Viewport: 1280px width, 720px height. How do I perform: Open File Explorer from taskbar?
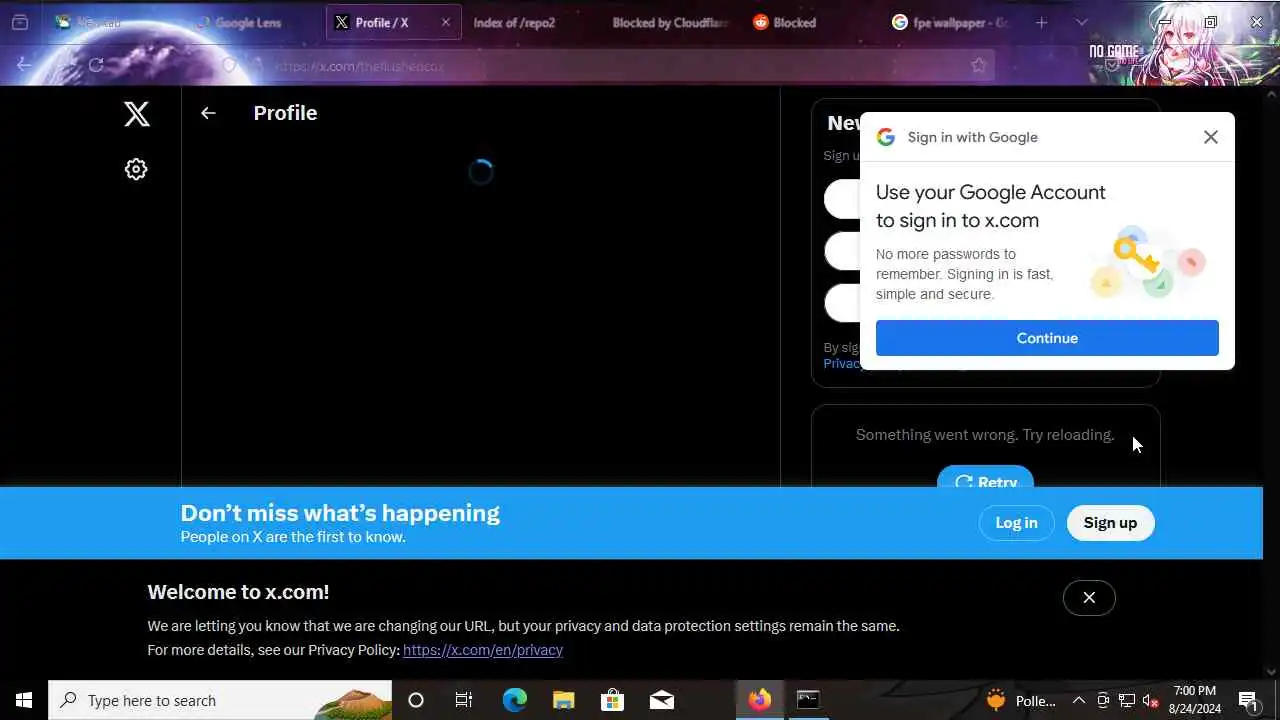coord(563,700)
